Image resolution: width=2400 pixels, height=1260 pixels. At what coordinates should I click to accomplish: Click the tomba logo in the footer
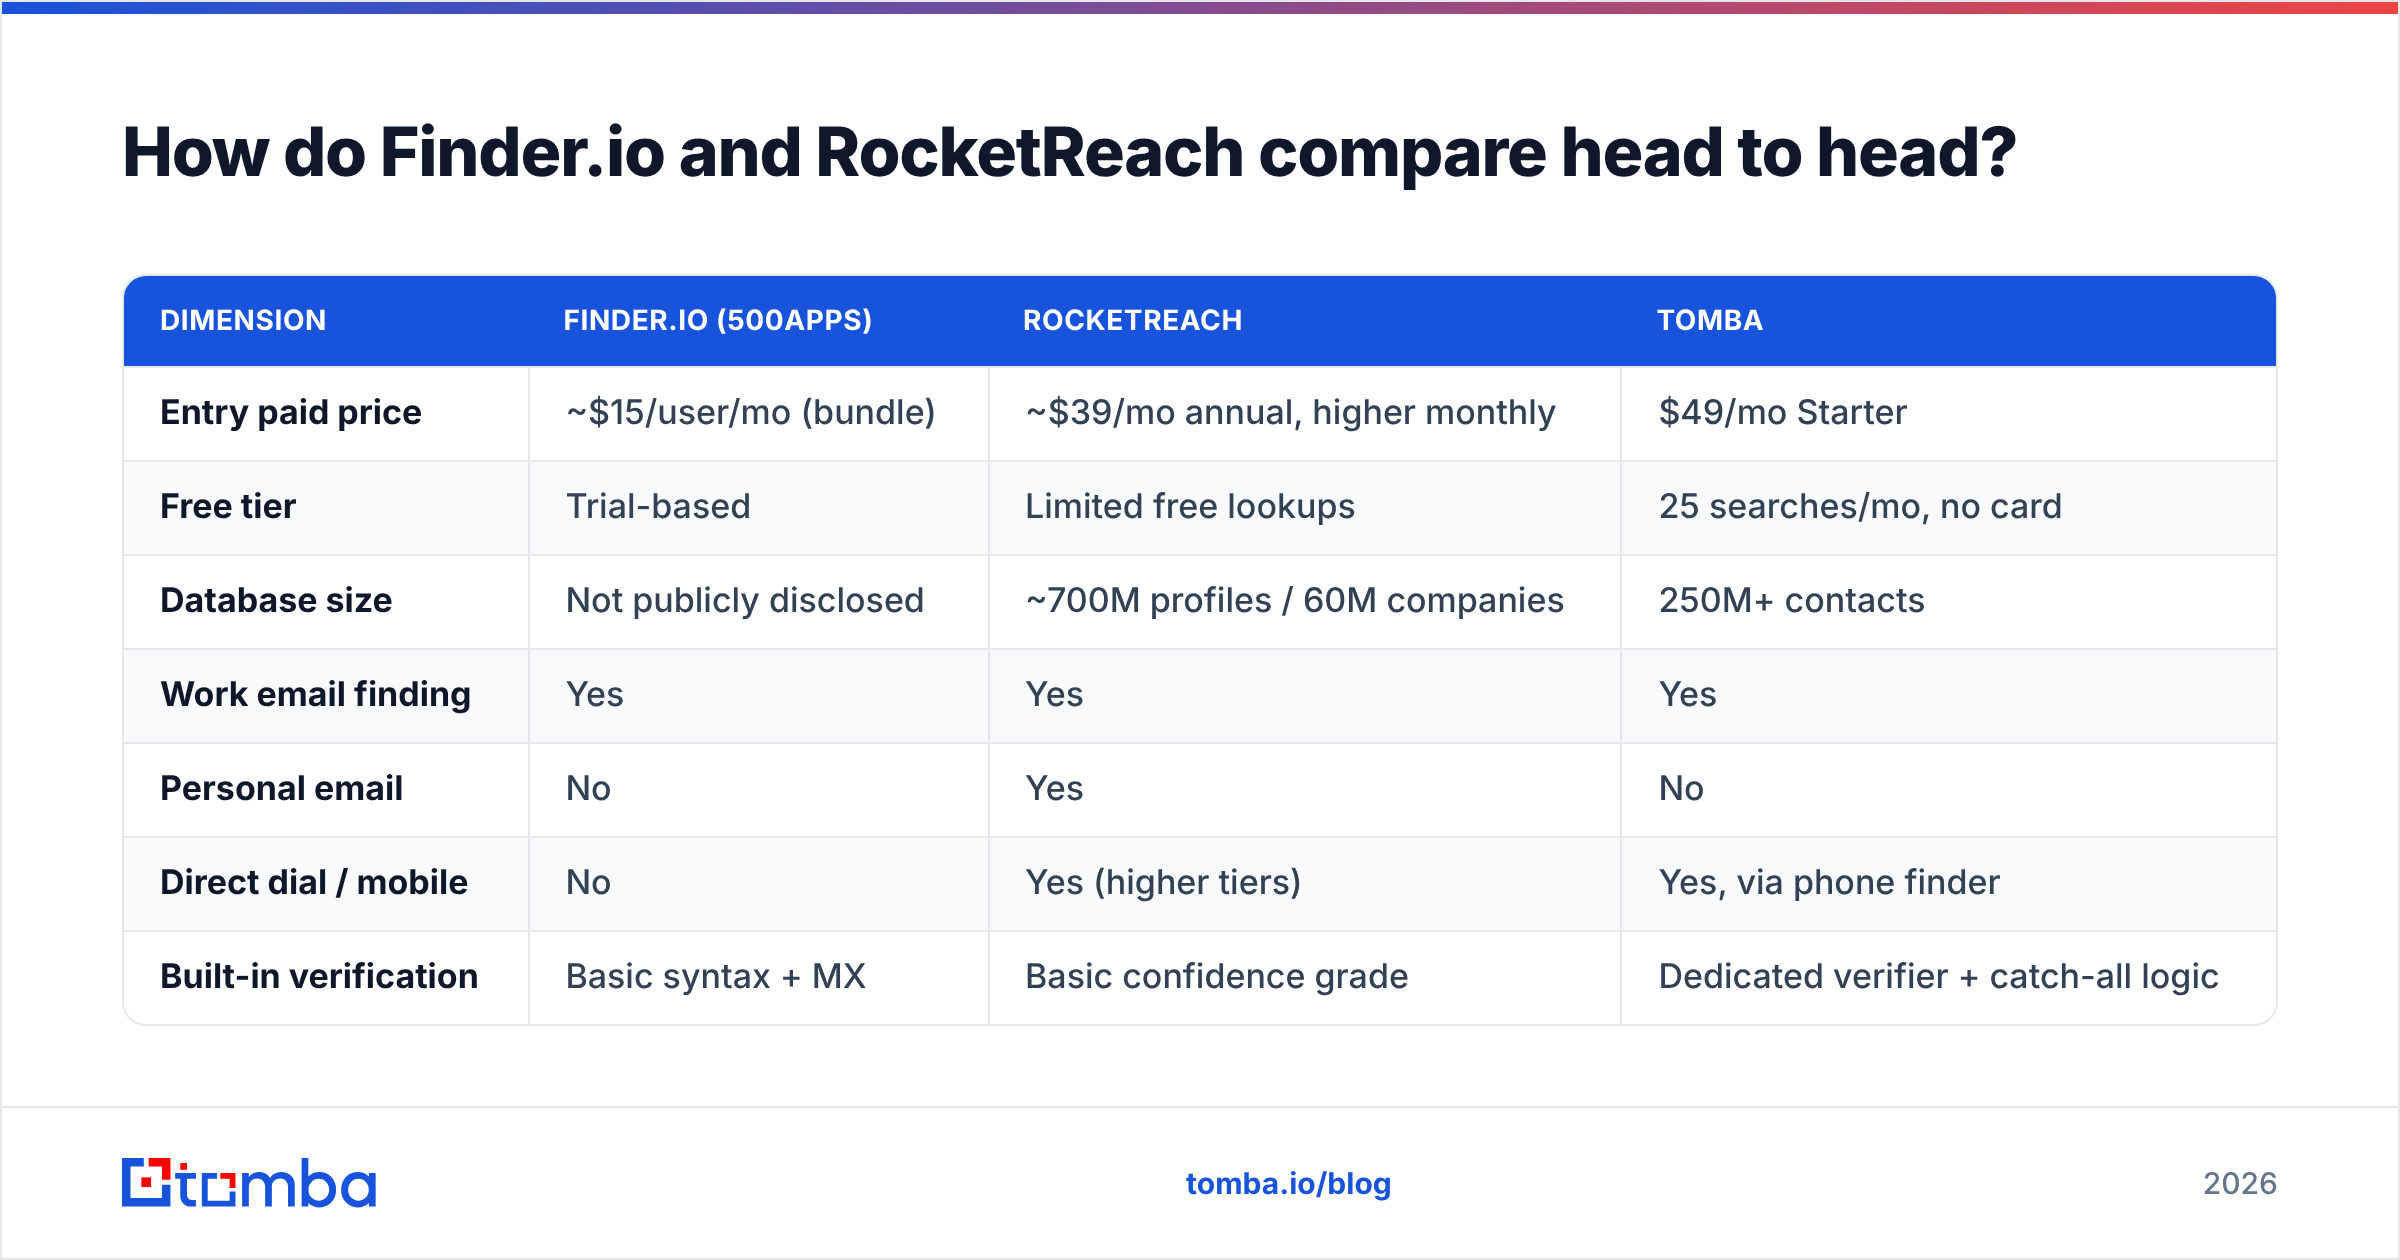click(249, 1183)
